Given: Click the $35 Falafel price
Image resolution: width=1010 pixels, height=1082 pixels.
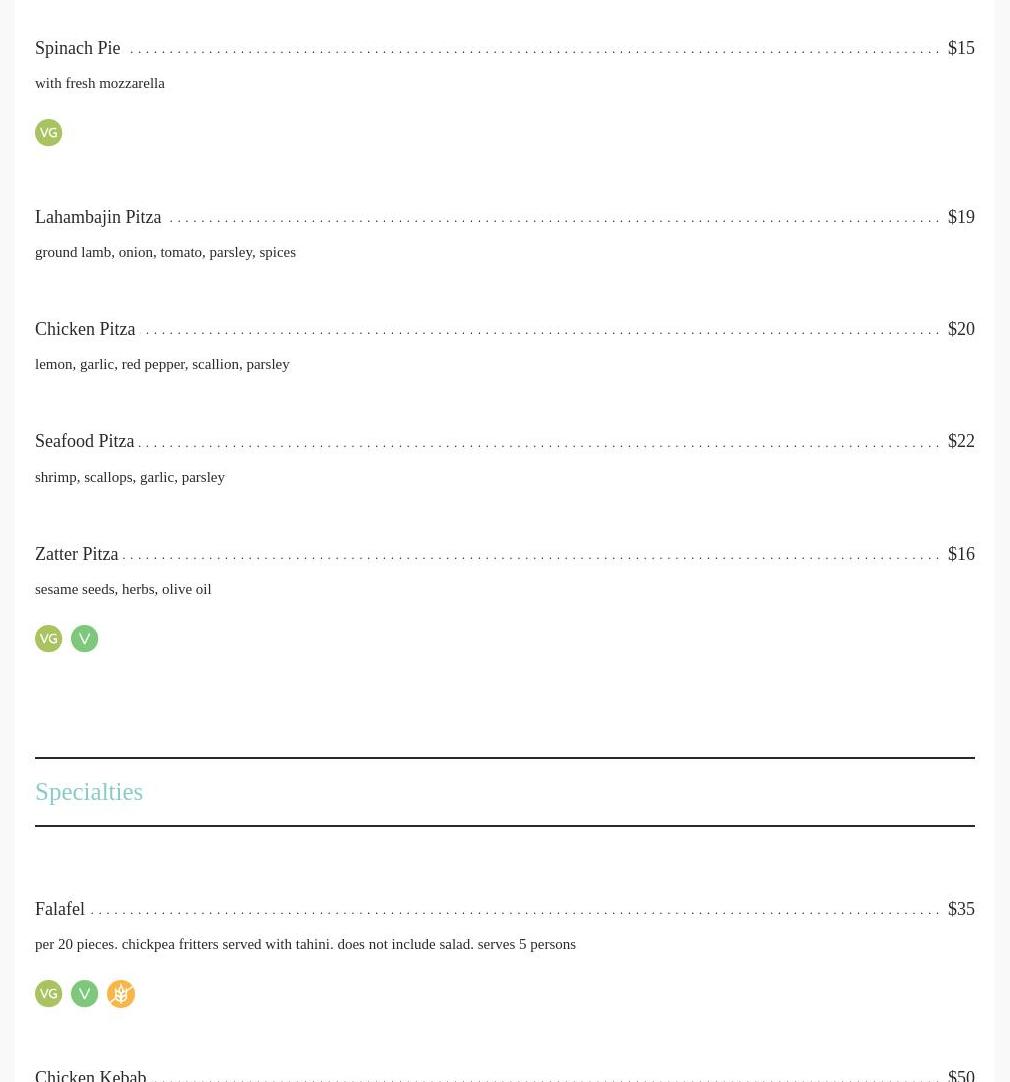Looking at the screenshot, I should click(961, 909).
